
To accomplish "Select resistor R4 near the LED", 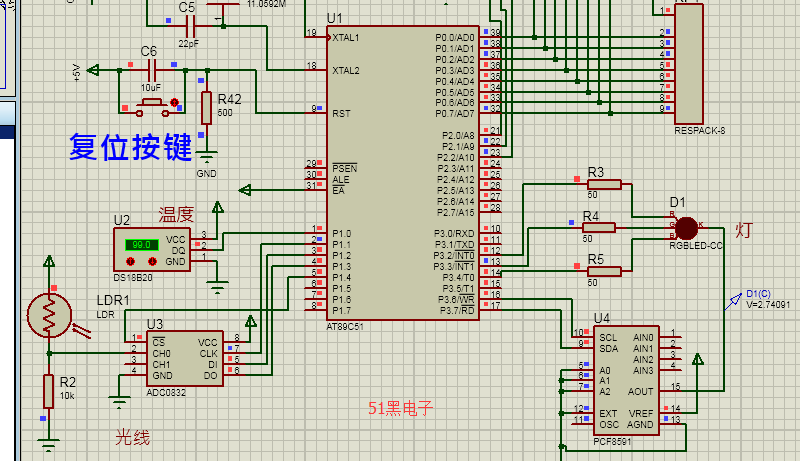I will pyautogui.click(x=599, y=227).
